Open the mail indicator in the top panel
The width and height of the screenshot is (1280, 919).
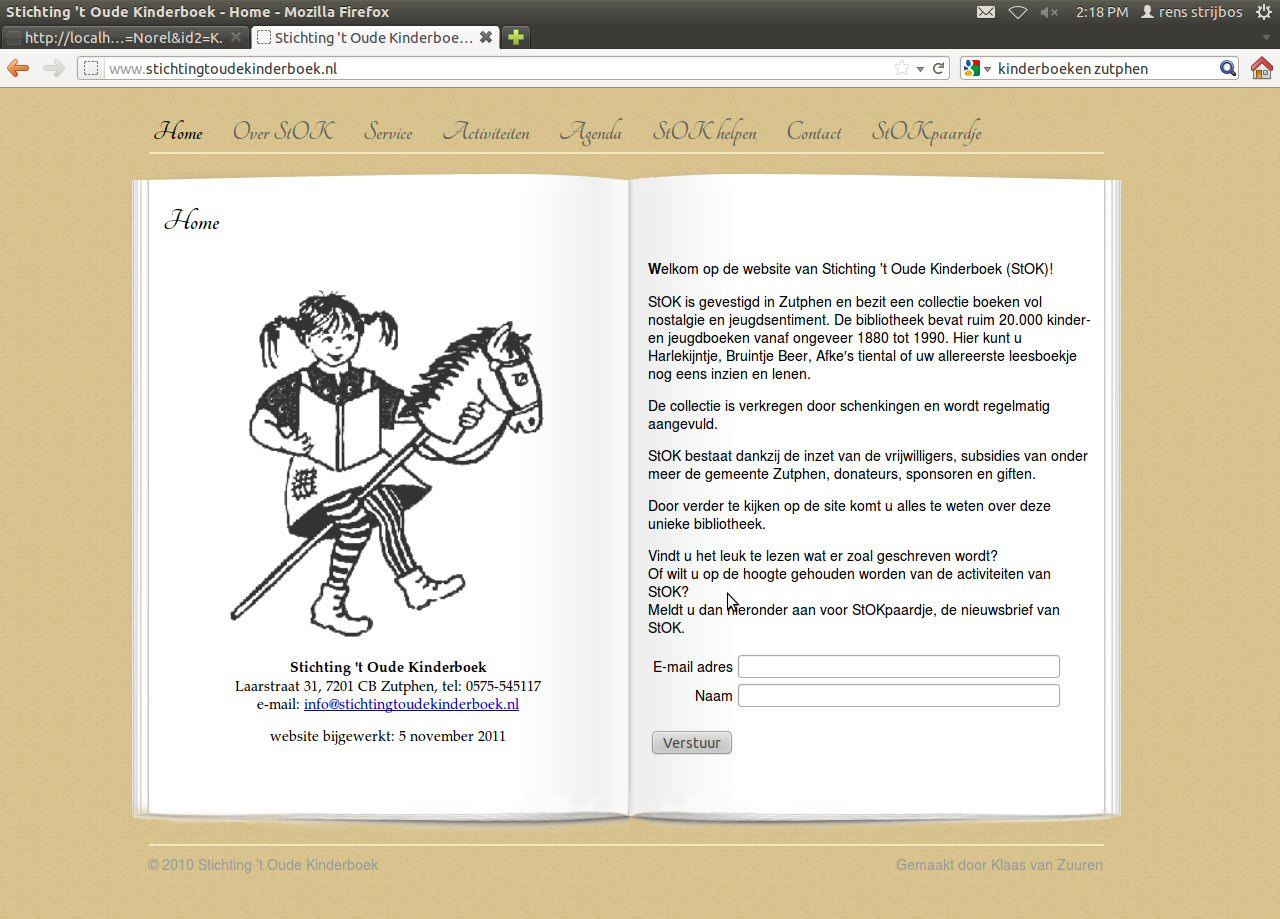pyautogui.click(x=986, y=12)
